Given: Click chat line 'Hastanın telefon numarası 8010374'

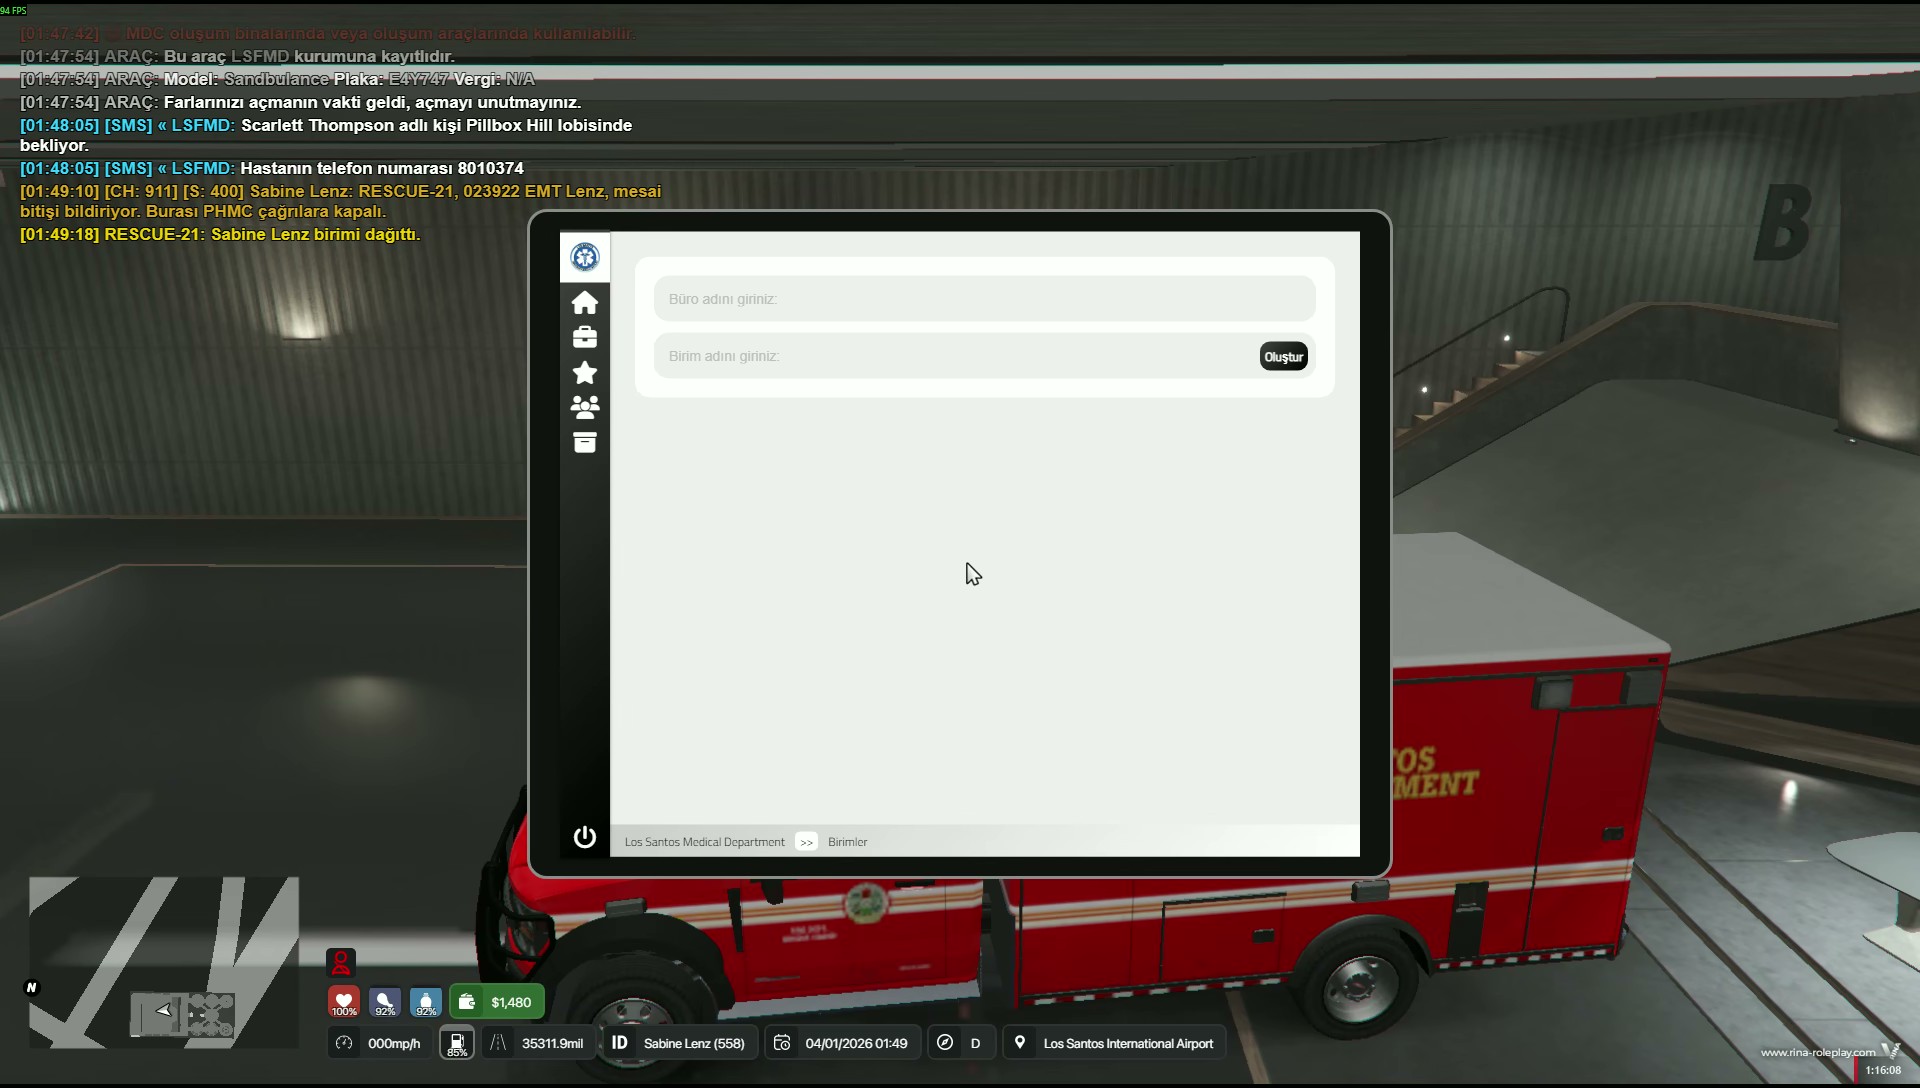Looking at the screenshot, I should click(272, 168).
